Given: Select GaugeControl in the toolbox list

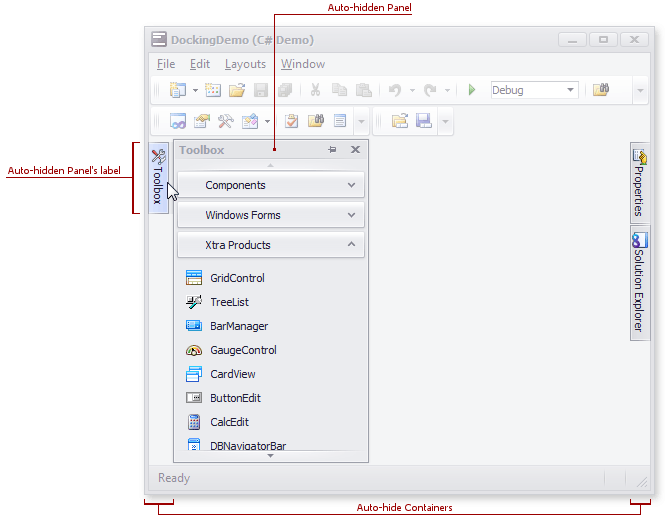Looking at the screenshot, I should [243, 350].
